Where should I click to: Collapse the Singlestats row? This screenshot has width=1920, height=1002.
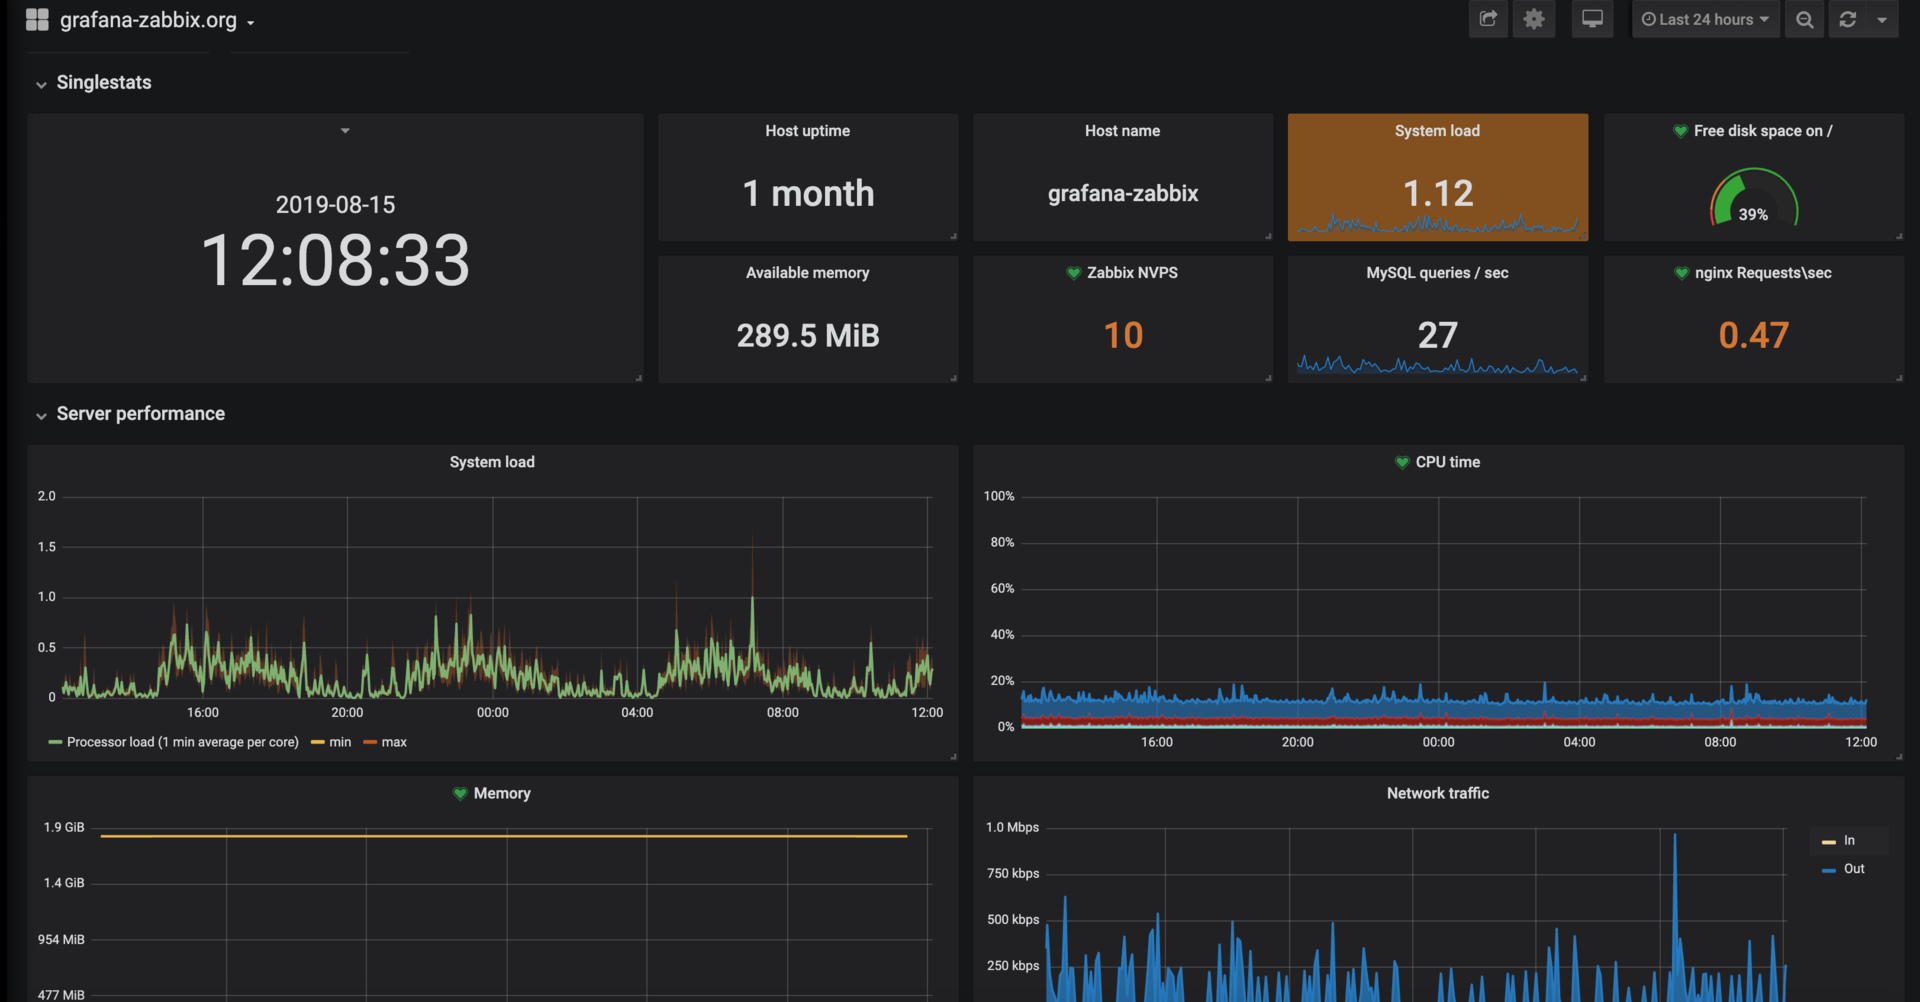[41, 84]
